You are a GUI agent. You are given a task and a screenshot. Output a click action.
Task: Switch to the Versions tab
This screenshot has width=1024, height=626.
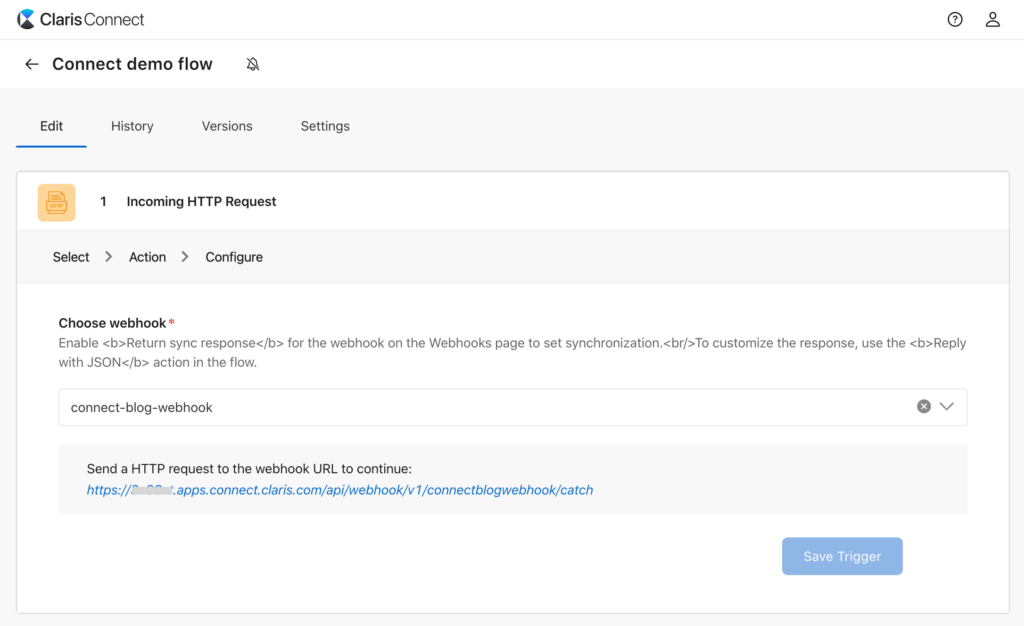pyautogui.click(x=227, y=126)
